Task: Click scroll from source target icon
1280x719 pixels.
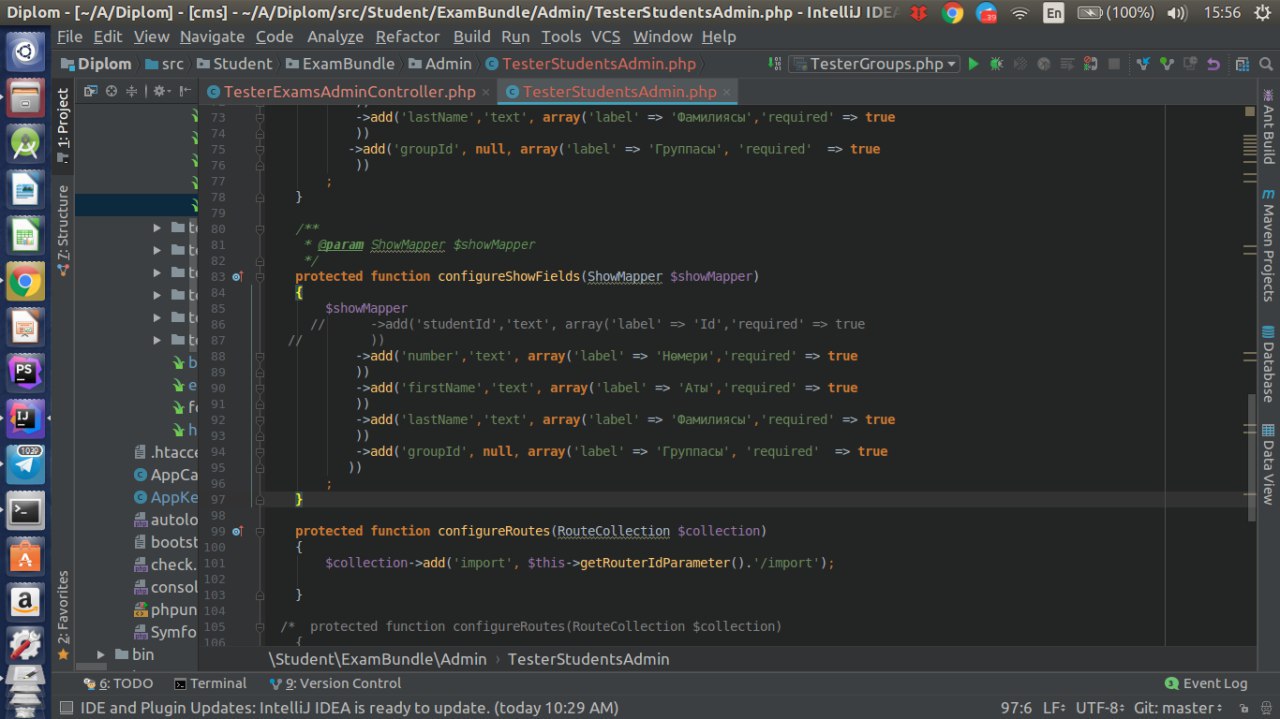Action: [111, 91]
